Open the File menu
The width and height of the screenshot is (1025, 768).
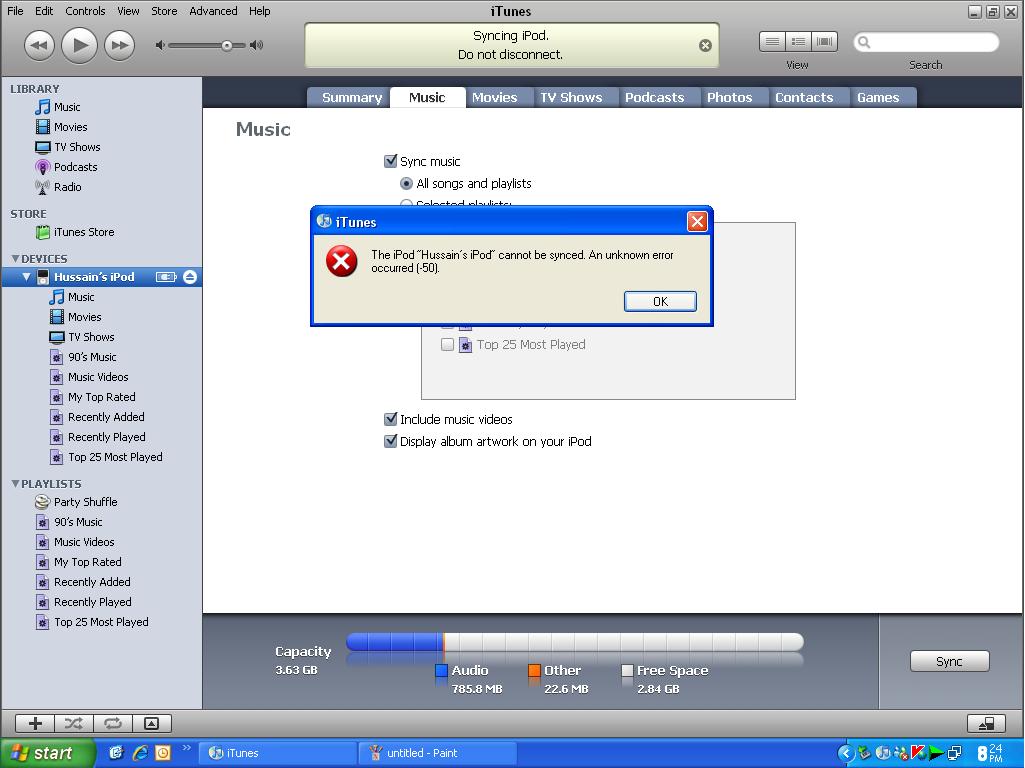click(x=15, y=11)
